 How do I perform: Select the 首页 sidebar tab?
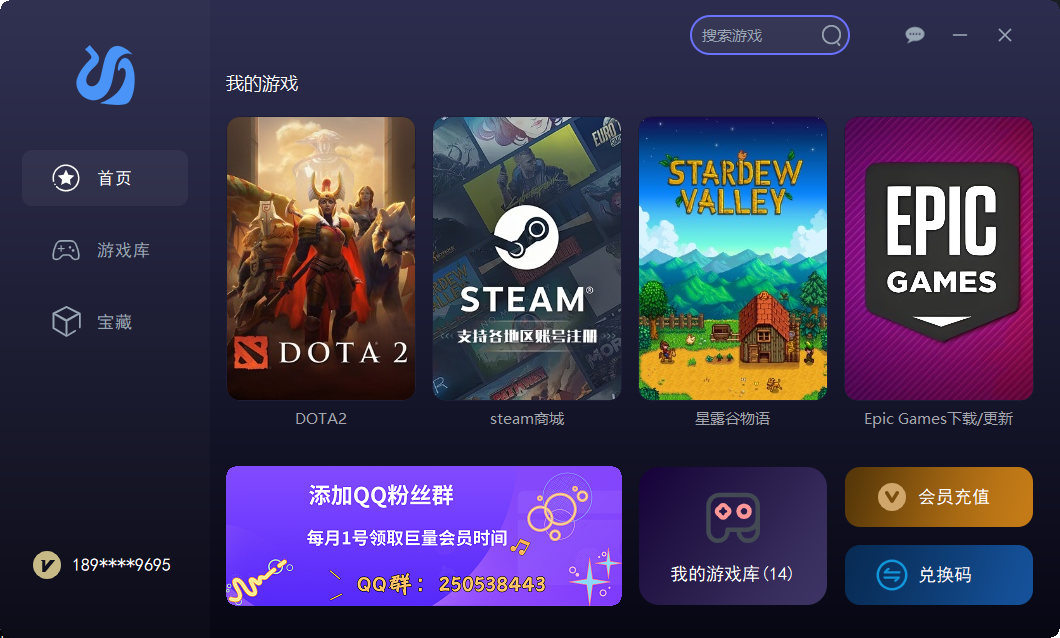click(x=105, y=178)
